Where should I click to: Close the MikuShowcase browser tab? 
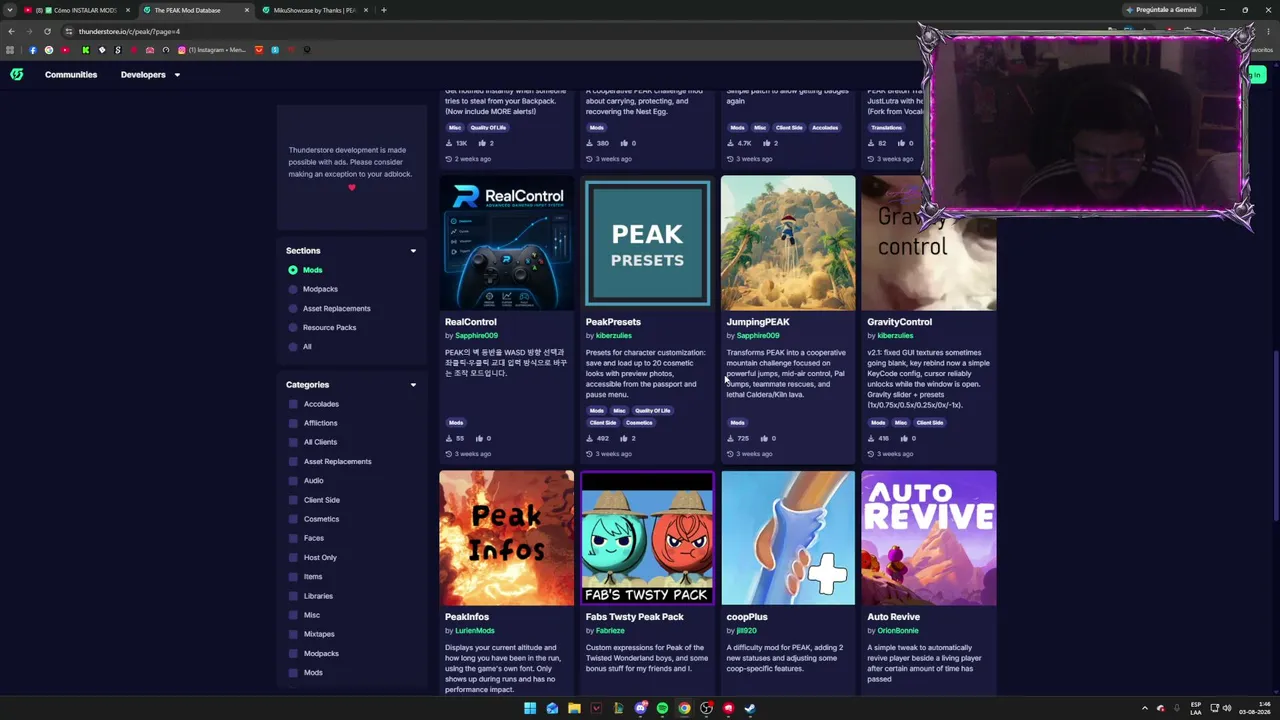365,10
